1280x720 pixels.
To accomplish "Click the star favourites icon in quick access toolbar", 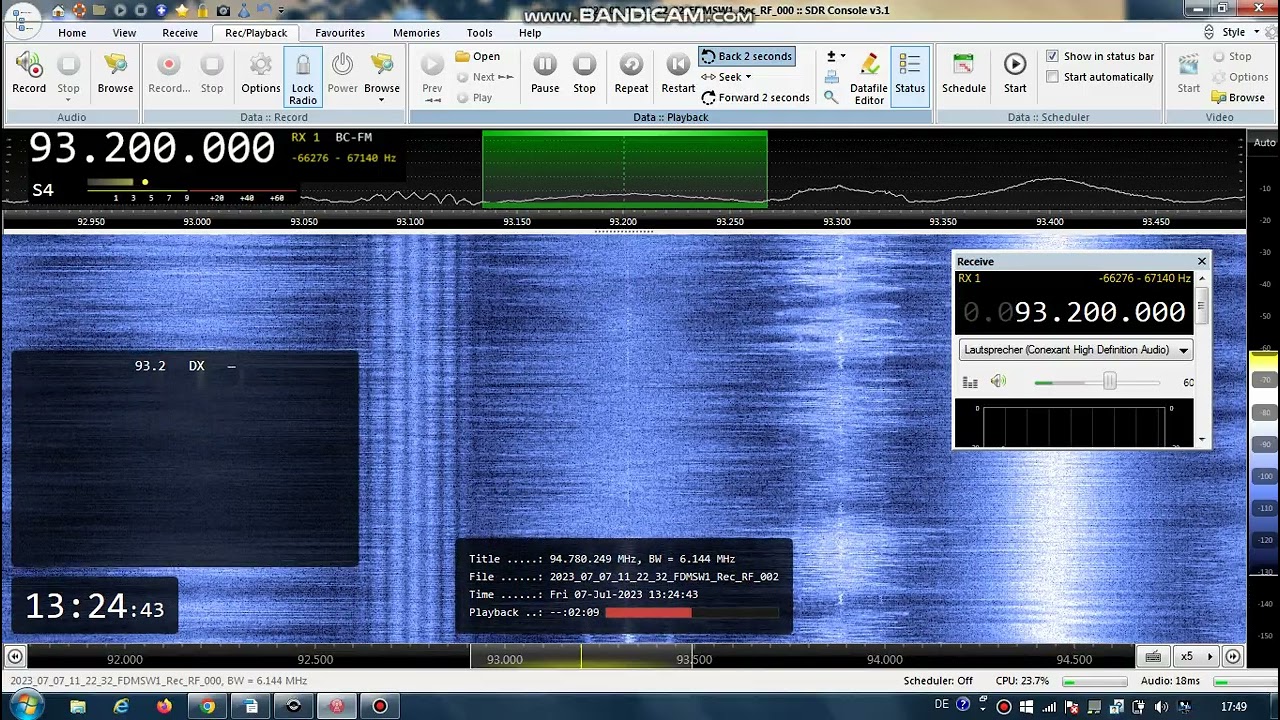I will pyautogui.click(x=182, y=10).
